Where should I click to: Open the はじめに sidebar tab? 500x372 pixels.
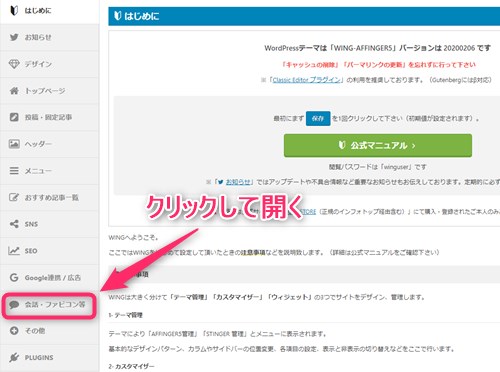click(x=49, y=10)
